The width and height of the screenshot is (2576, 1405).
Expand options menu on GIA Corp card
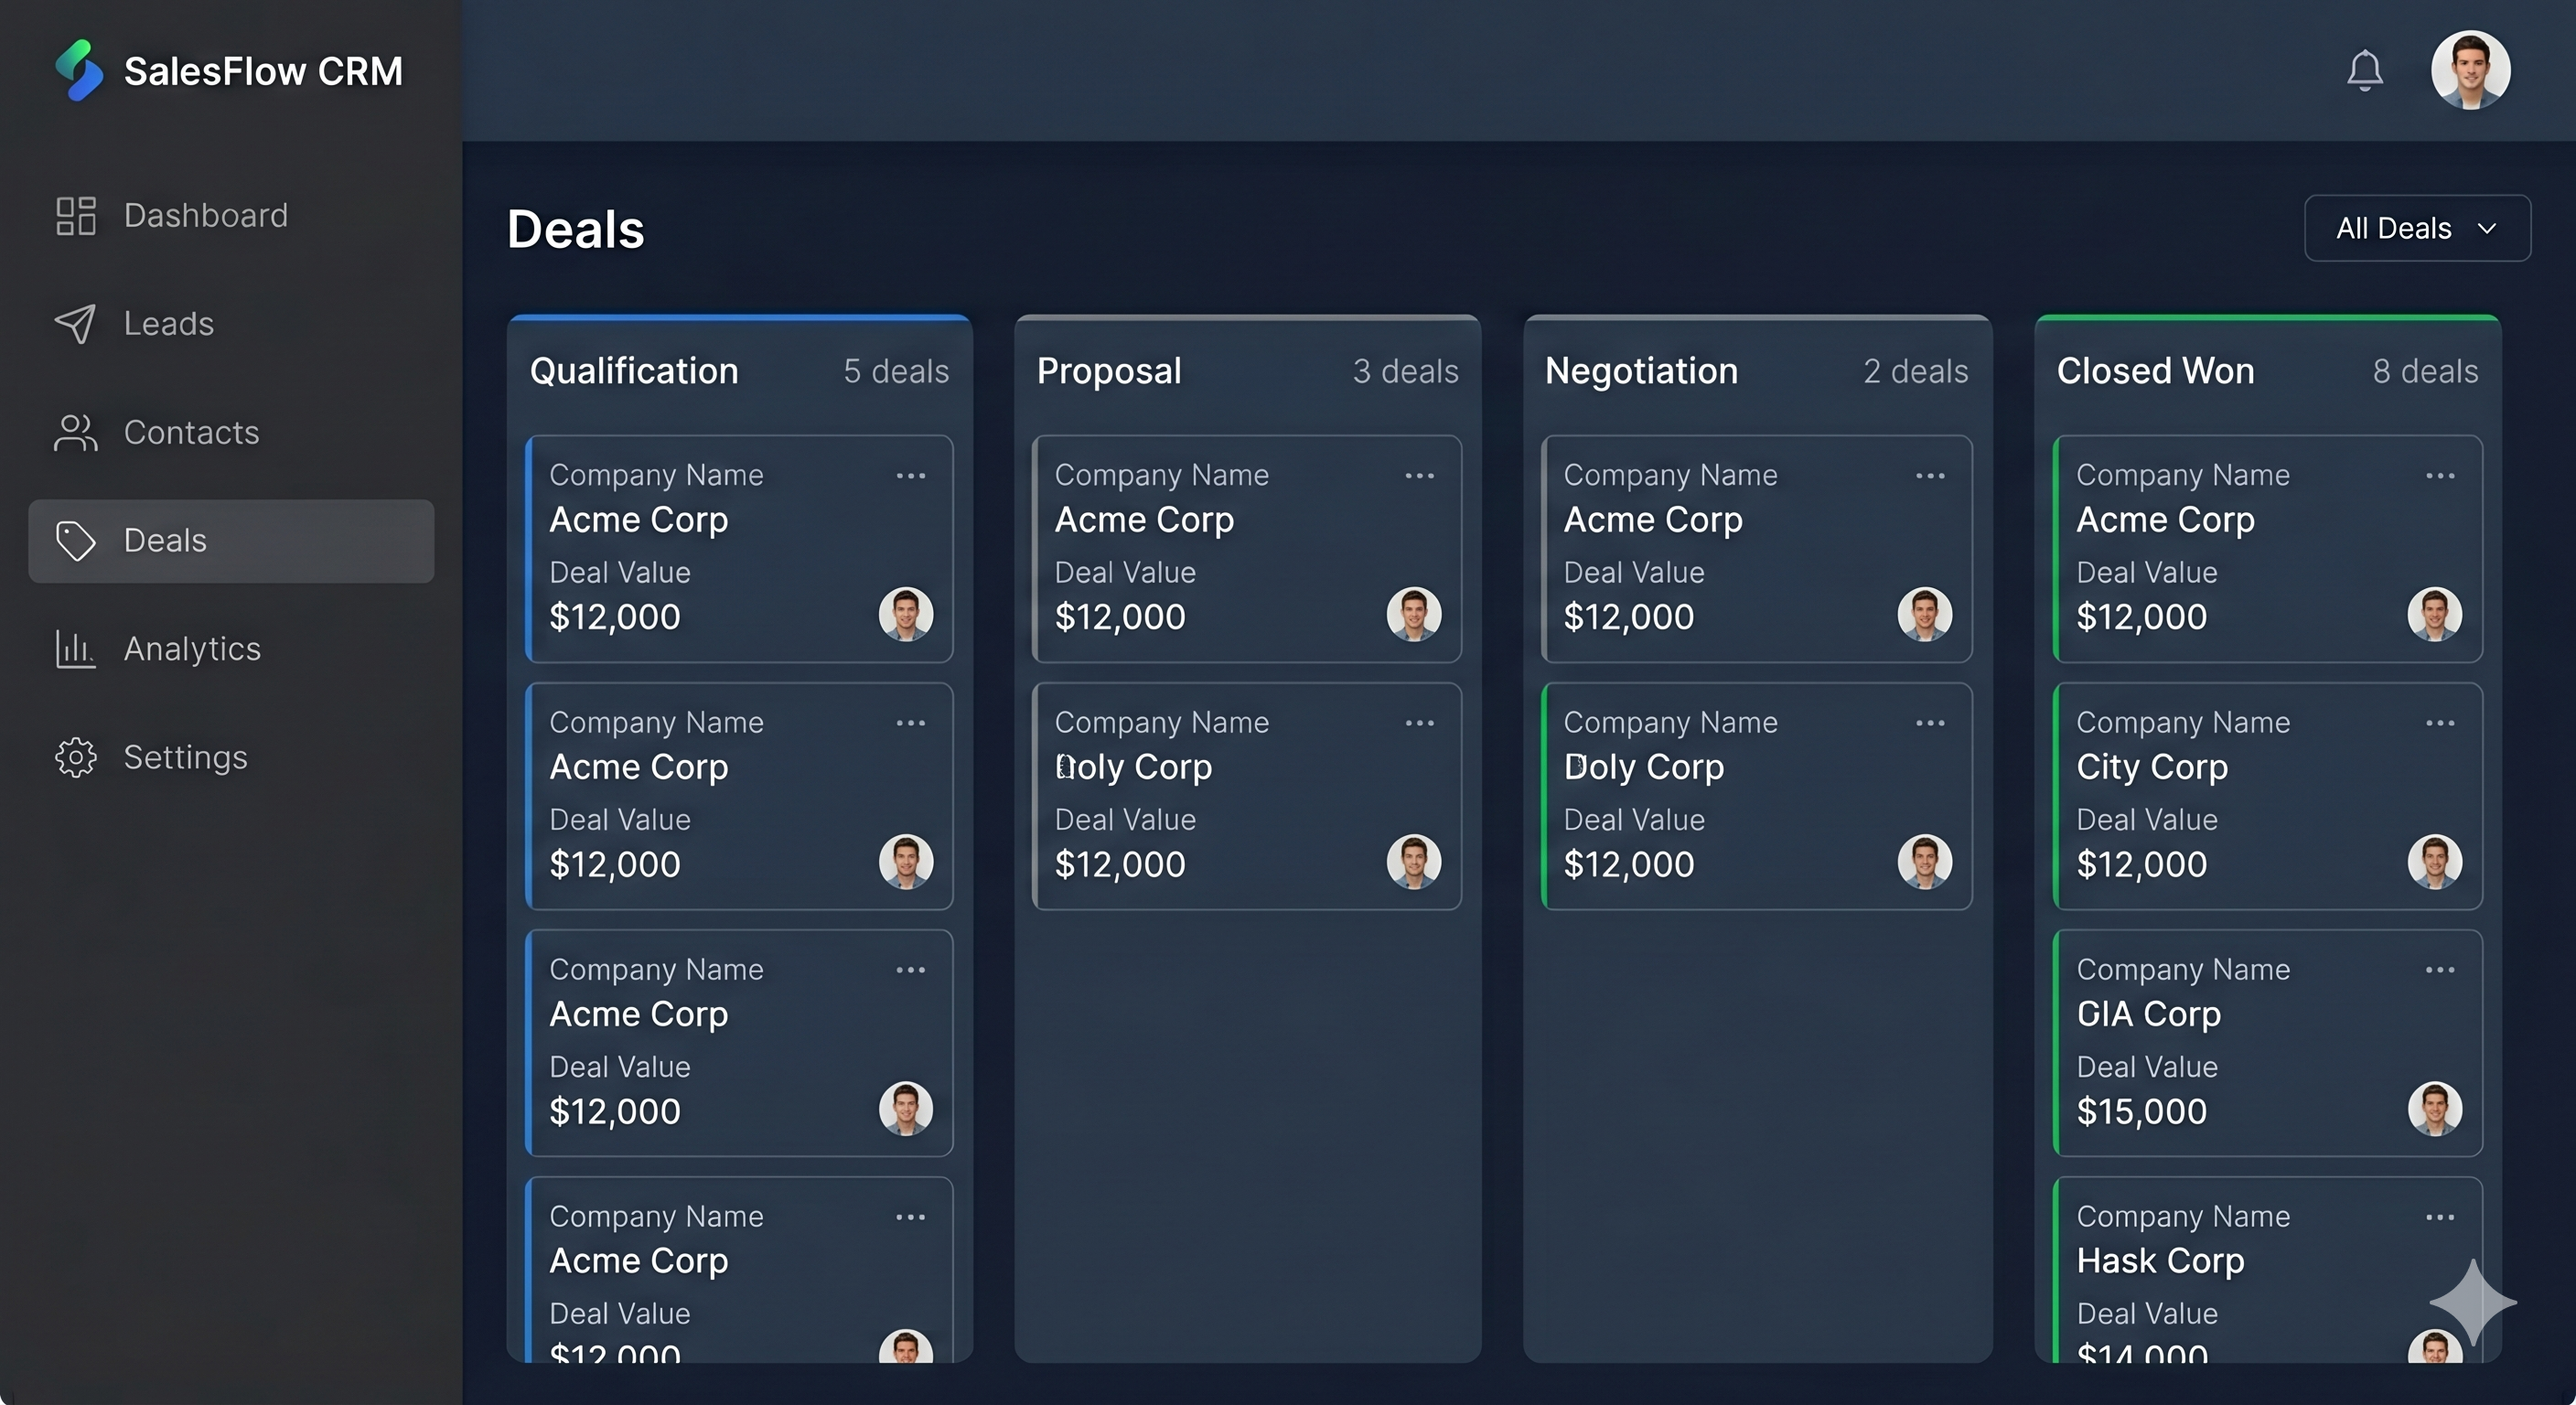tap(2440, 970)
